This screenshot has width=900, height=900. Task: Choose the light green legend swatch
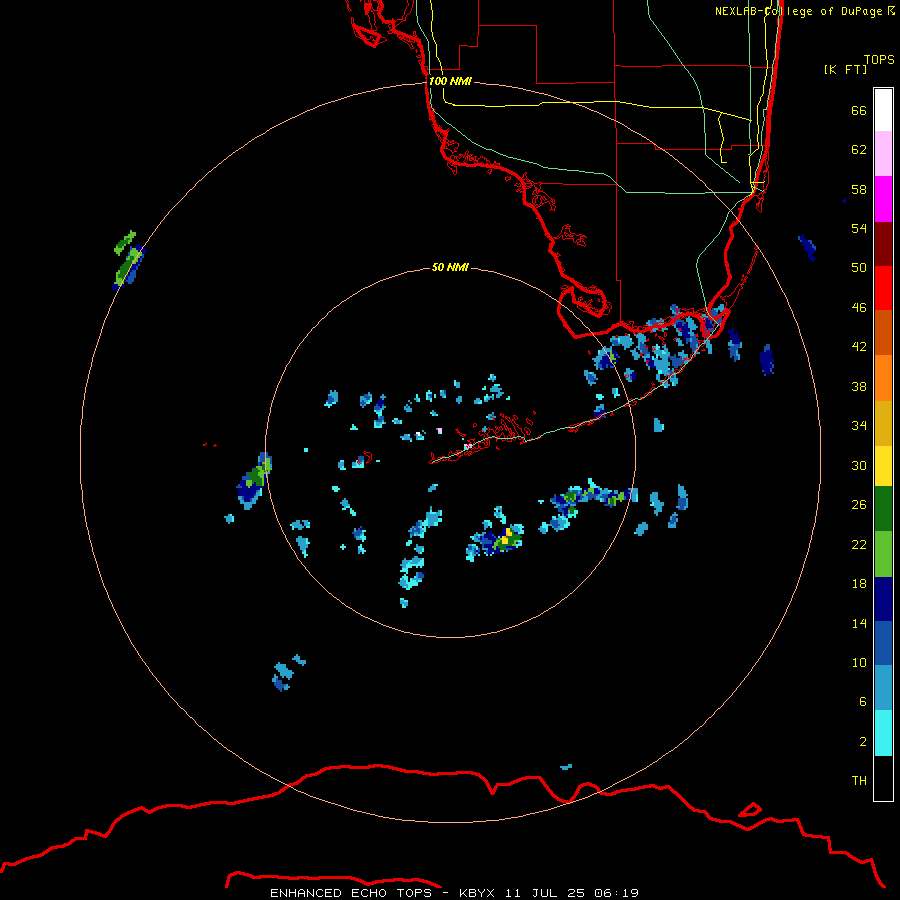(x=883, y=554)
